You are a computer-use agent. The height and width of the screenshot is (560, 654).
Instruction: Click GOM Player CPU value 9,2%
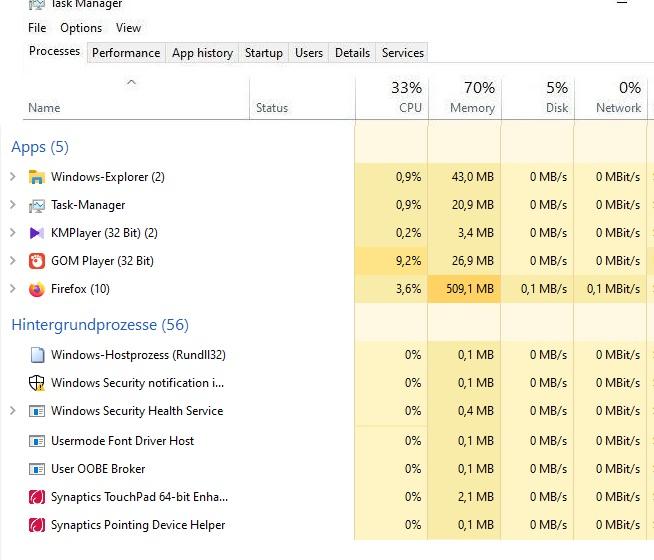pos(408,261)
